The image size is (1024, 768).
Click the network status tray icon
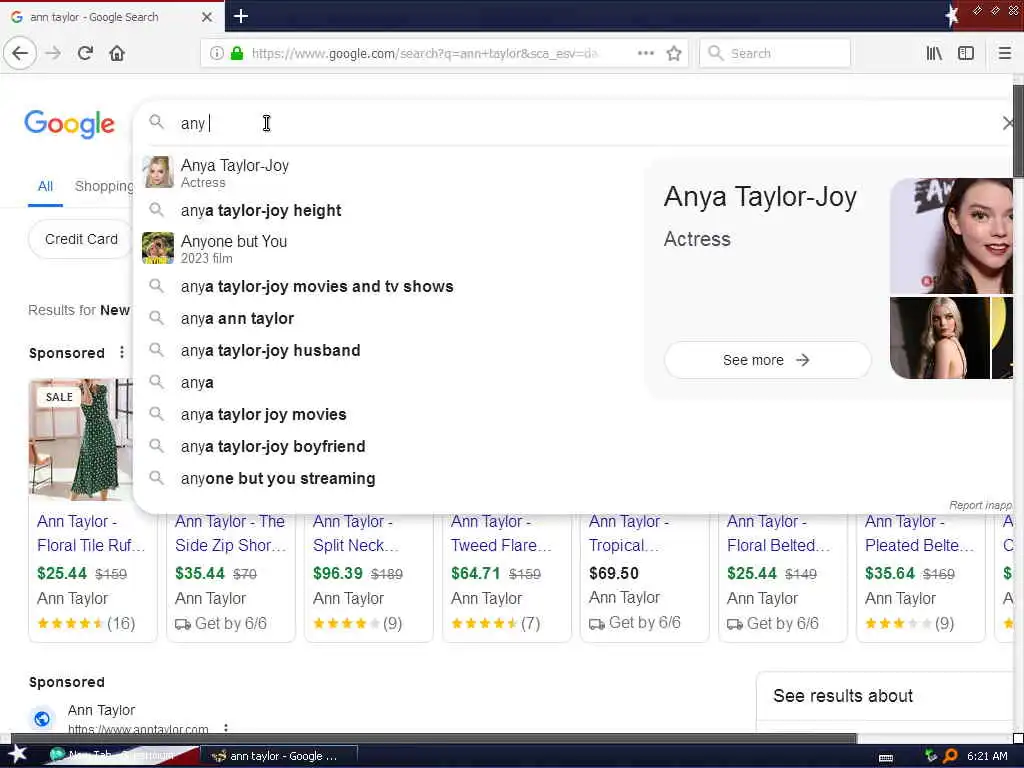tap(931, 756)
